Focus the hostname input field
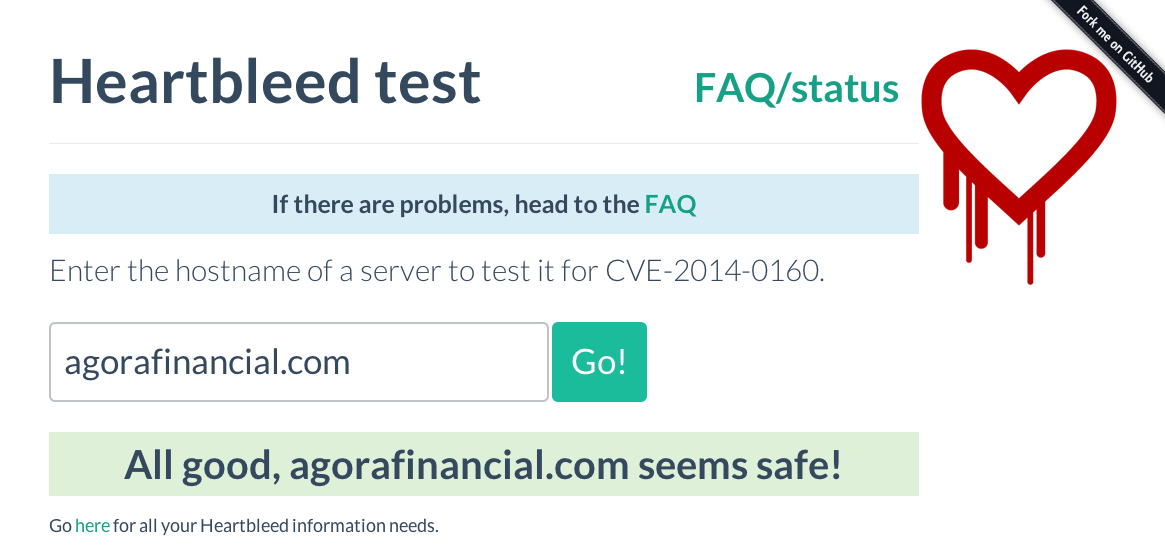 click(x=298, y=362)
